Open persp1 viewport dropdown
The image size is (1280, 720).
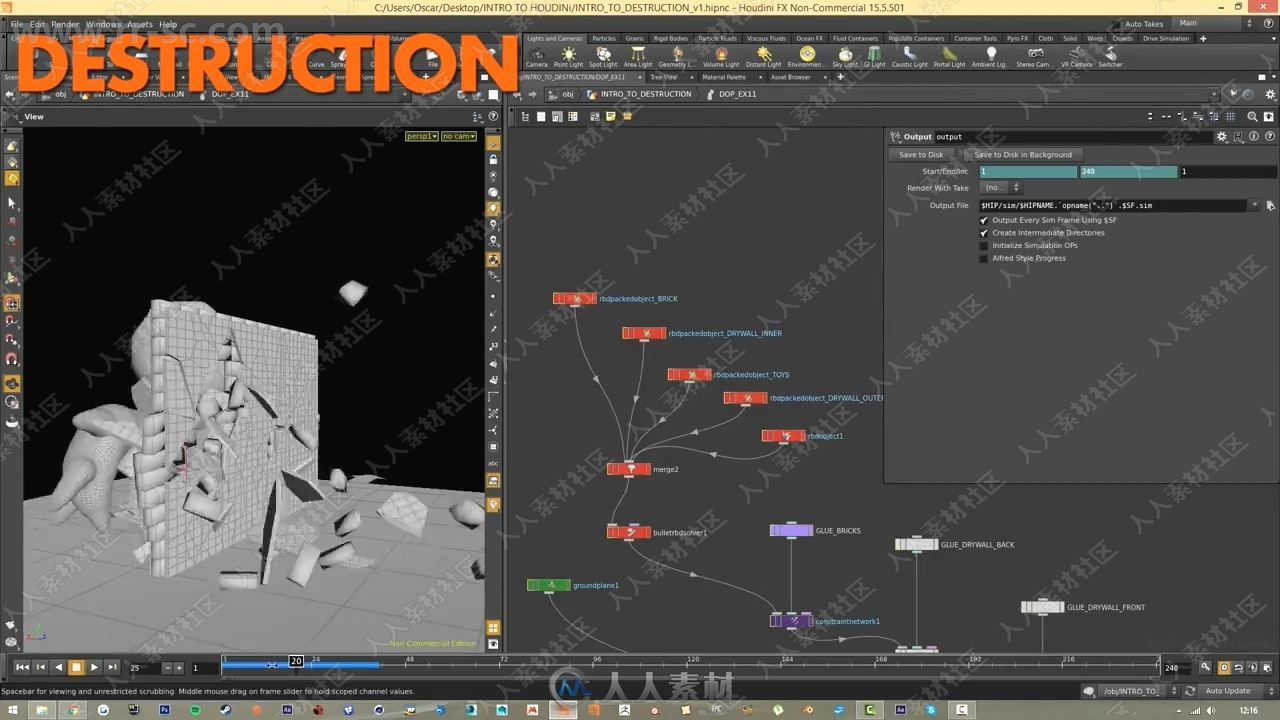click(422, 136)
